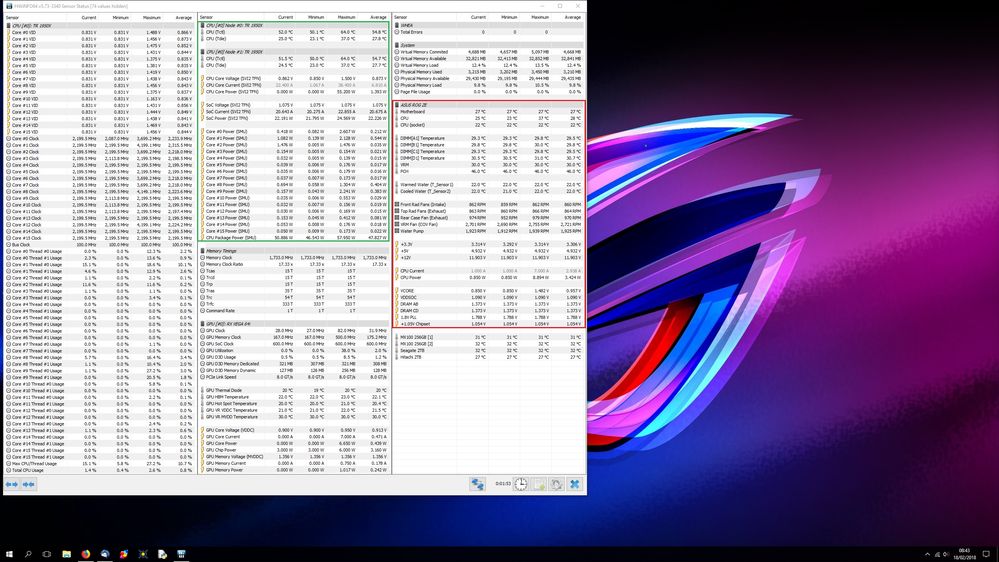
Task: Select the Command Rate row
Action: pos(294,310)
